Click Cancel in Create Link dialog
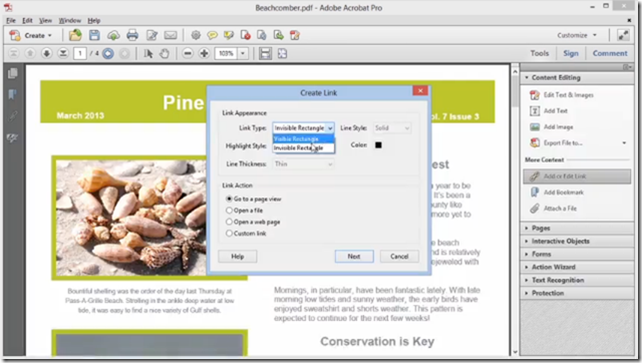This screenshot has height=363, width=642. click(x=399, y=257)
